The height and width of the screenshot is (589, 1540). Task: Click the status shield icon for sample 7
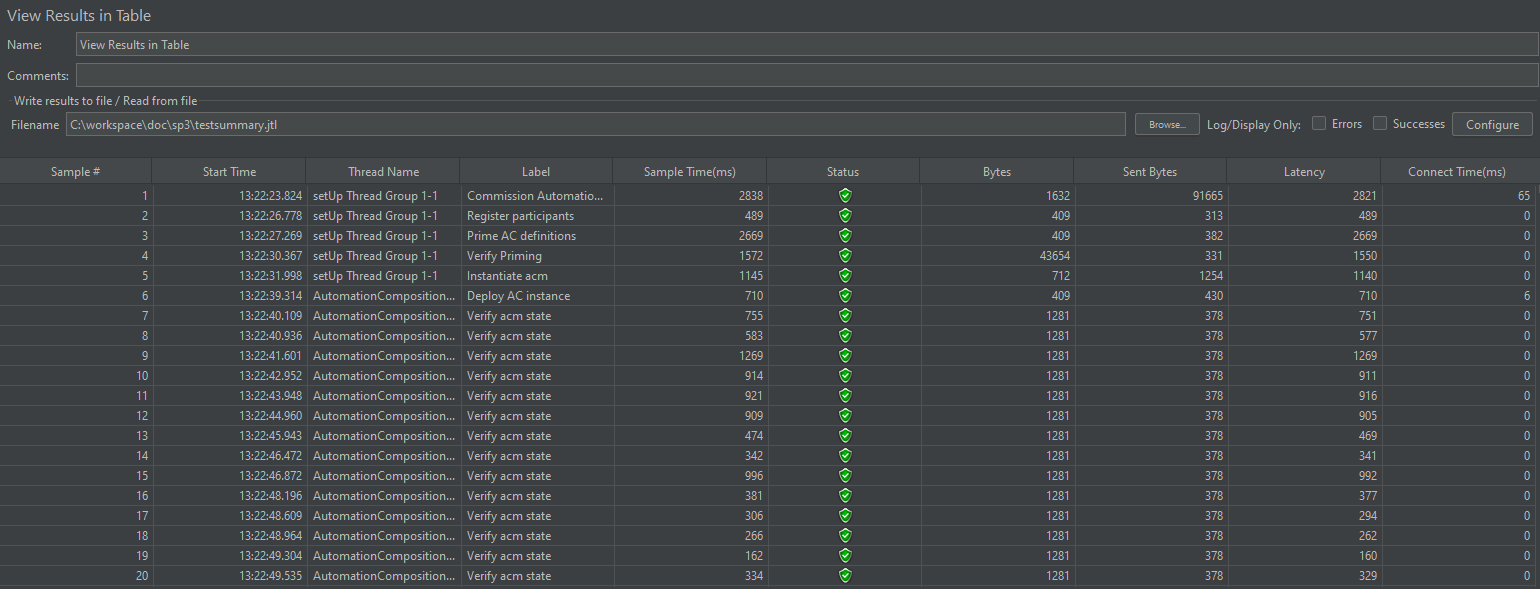coord(844,316)
